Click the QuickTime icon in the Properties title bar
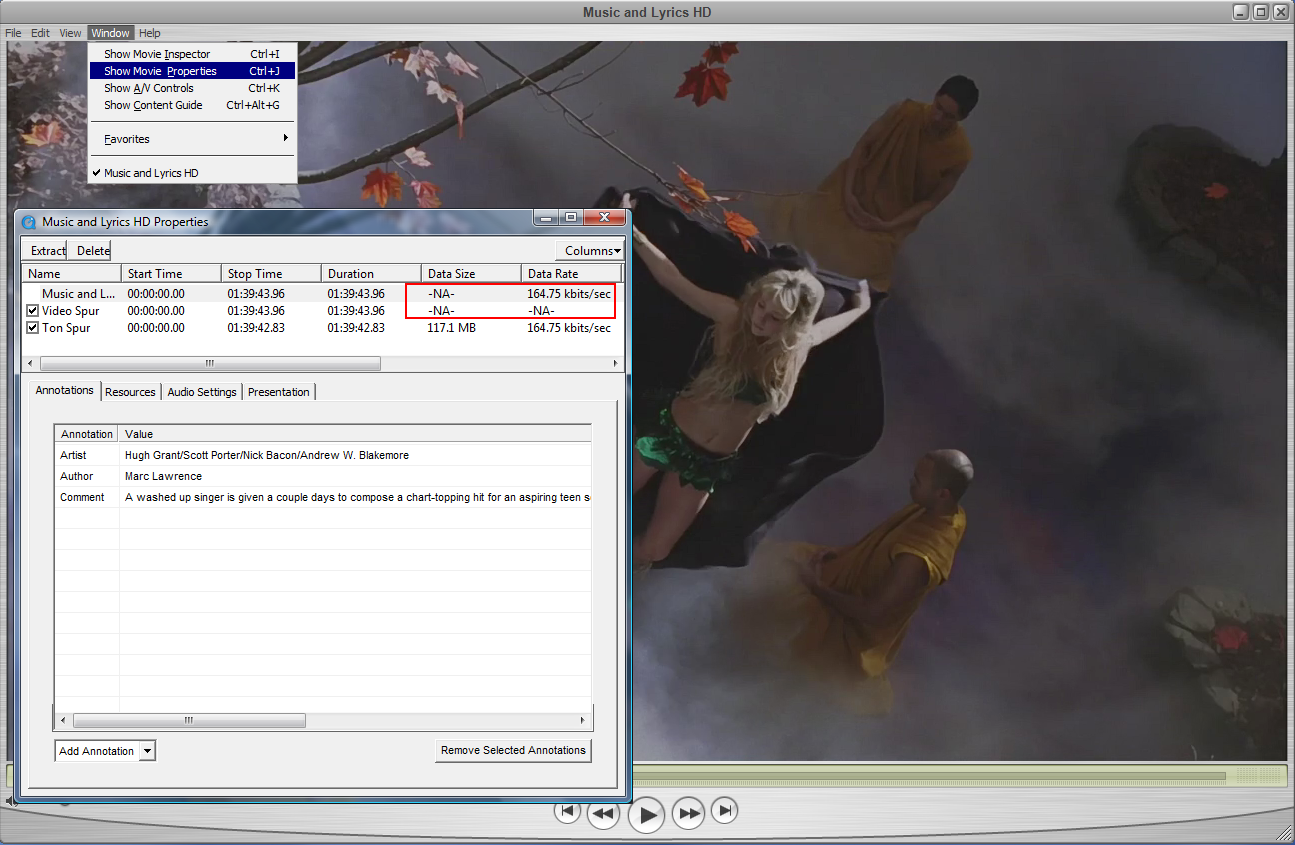This screenshot has width=1295, height=845. click(29, 222)
